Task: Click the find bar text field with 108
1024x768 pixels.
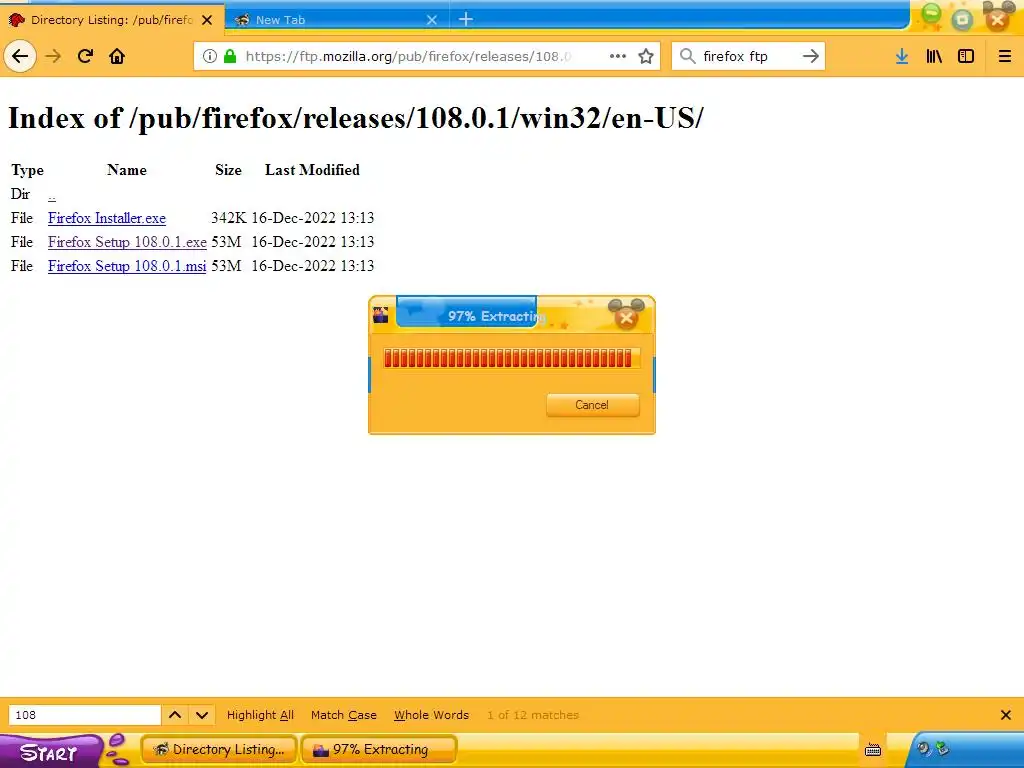Action: pyautogui.click(x=85, y=715)
